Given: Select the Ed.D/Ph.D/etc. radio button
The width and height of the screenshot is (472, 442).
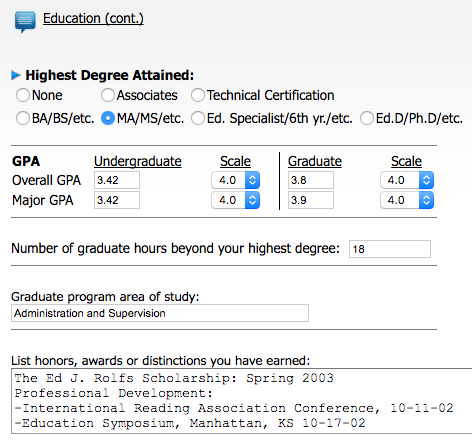Looking at the screenshot, I should [x=367, y=118].
